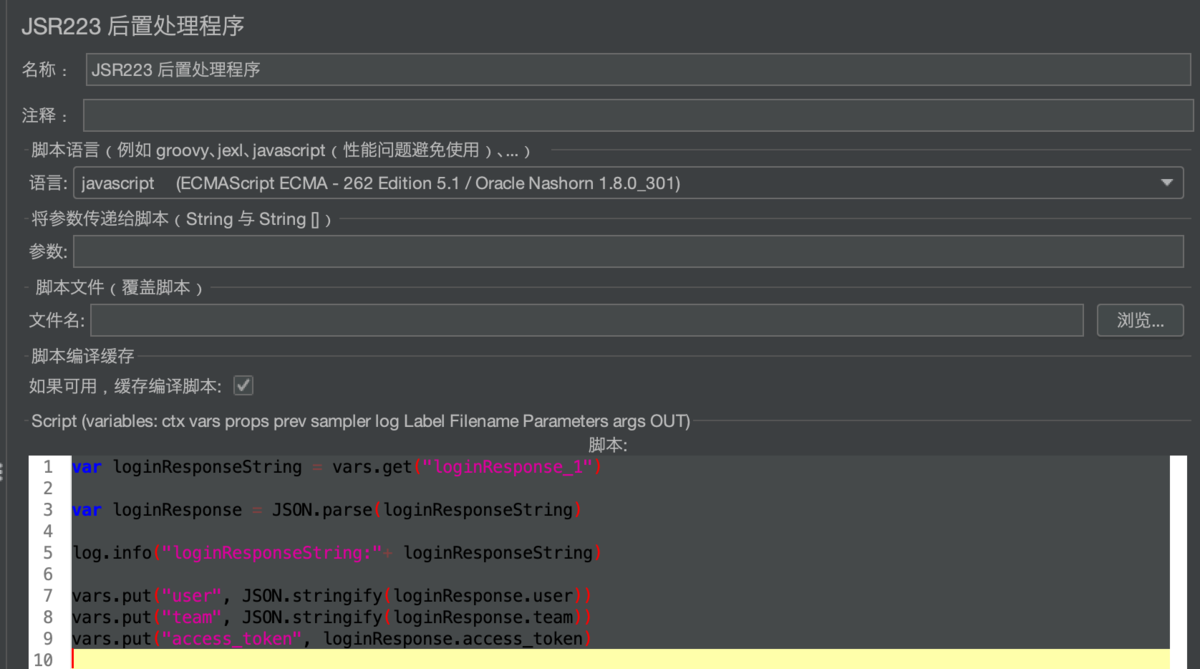Click the JSR223 后置处理程序 title heading
Screen dimensions: 1200x669
coord(133,26)
